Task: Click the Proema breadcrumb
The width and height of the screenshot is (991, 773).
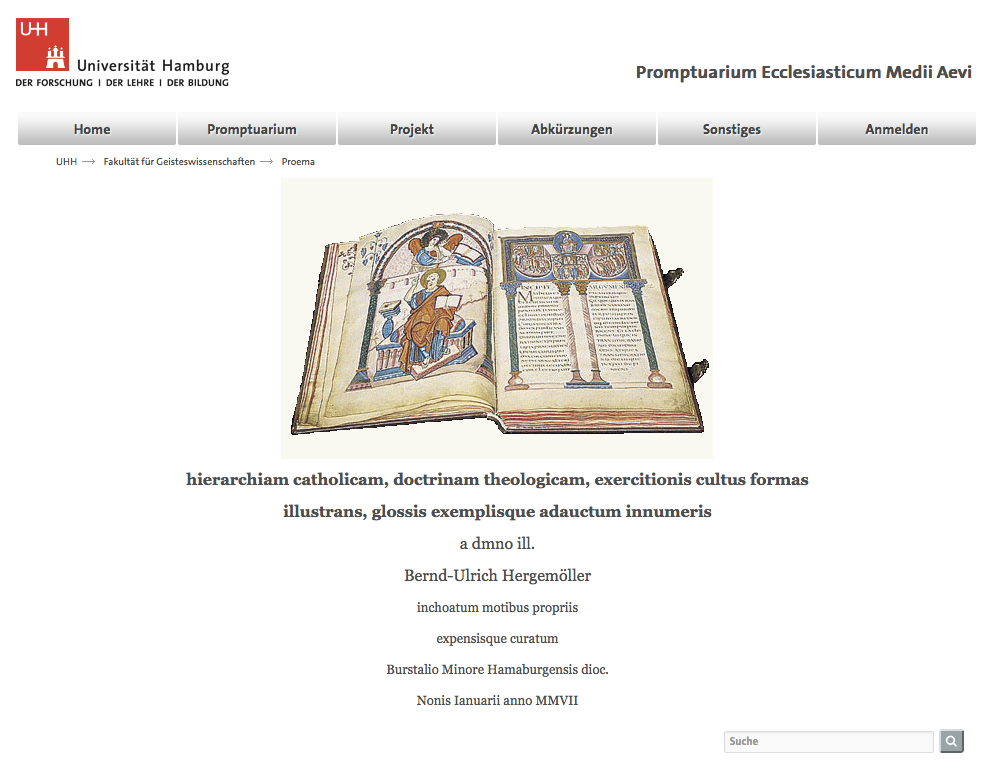Action: click(298, 162)
